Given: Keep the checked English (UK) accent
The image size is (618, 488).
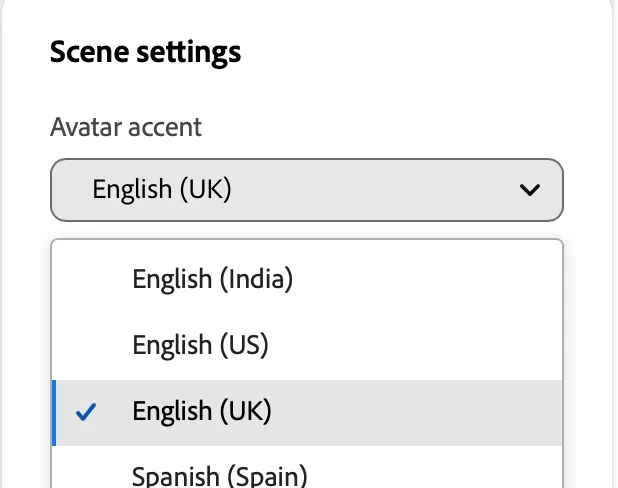Looking at the screenshot, I should [202, 411].
